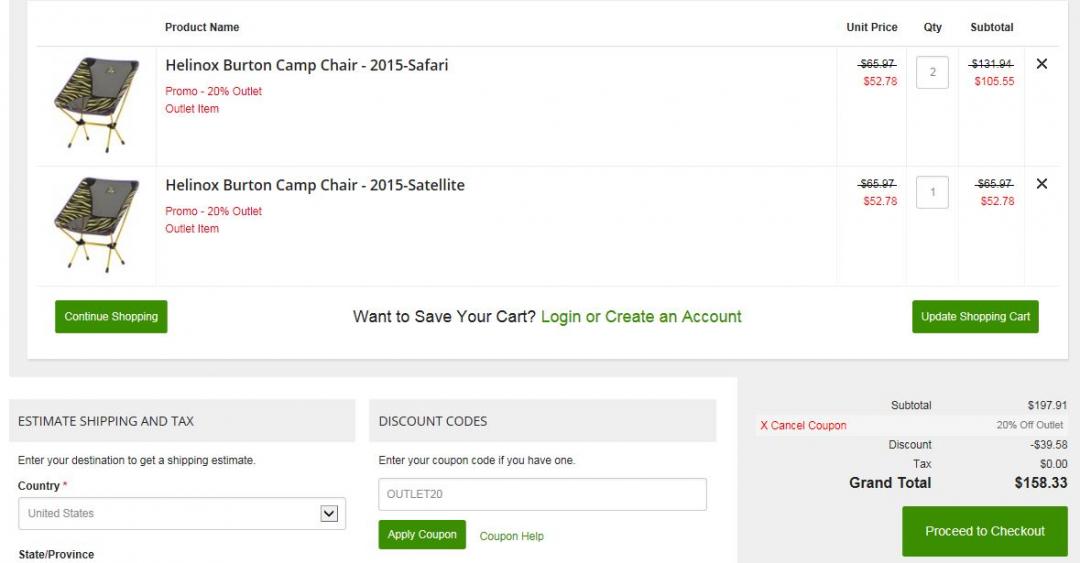
Task: Click the Country dropdown arrow icon
Action: click(x=329, y=514)
